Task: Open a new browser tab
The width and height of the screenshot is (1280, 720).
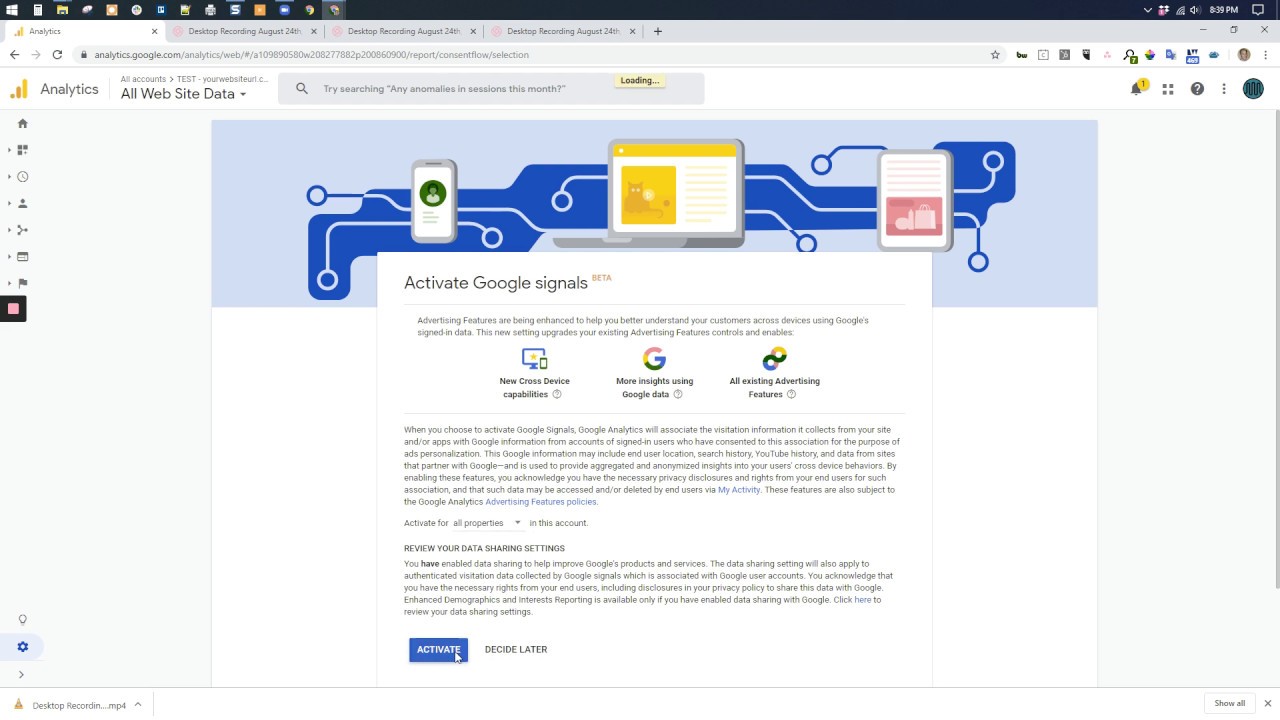Action: click(x=657, y=31)
